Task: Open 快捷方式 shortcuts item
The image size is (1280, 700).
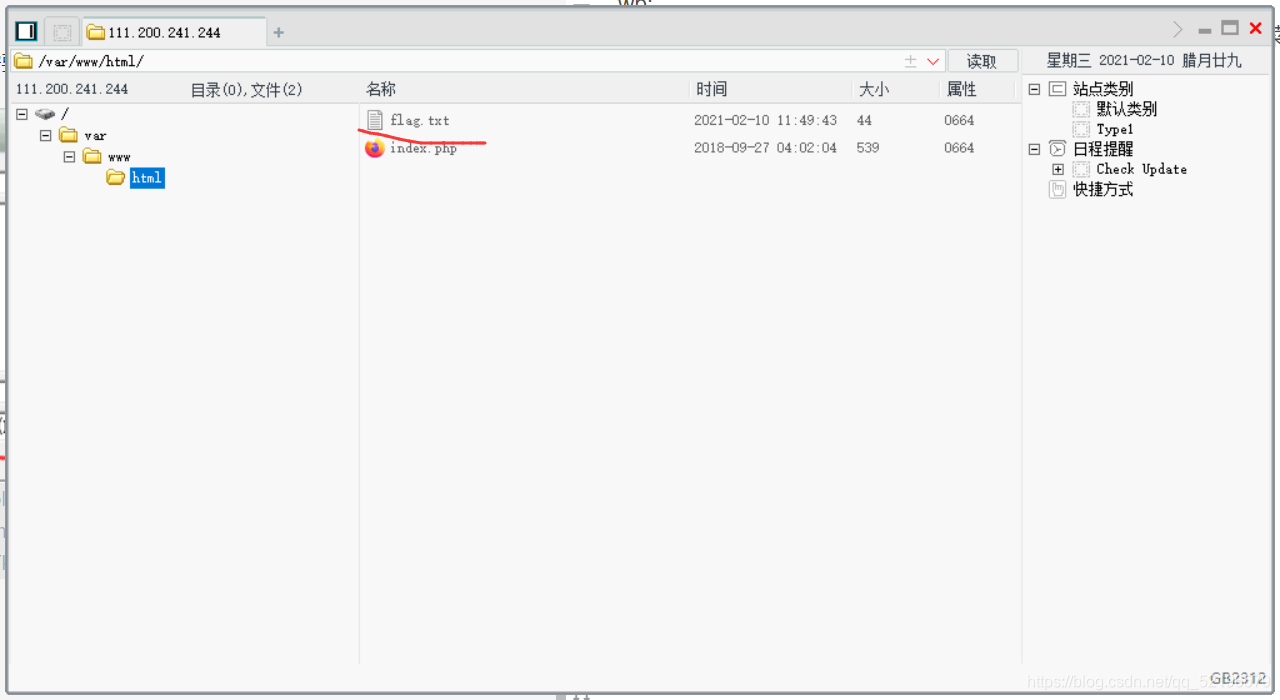Action: 1103,189
